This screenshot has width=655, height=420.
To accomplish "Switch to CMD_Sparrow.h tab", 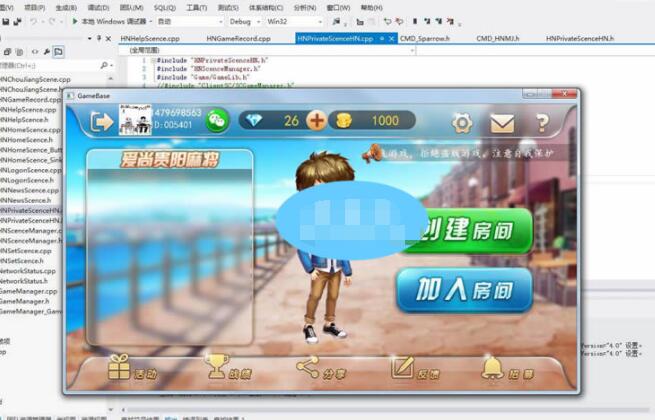I will point(425,38).
